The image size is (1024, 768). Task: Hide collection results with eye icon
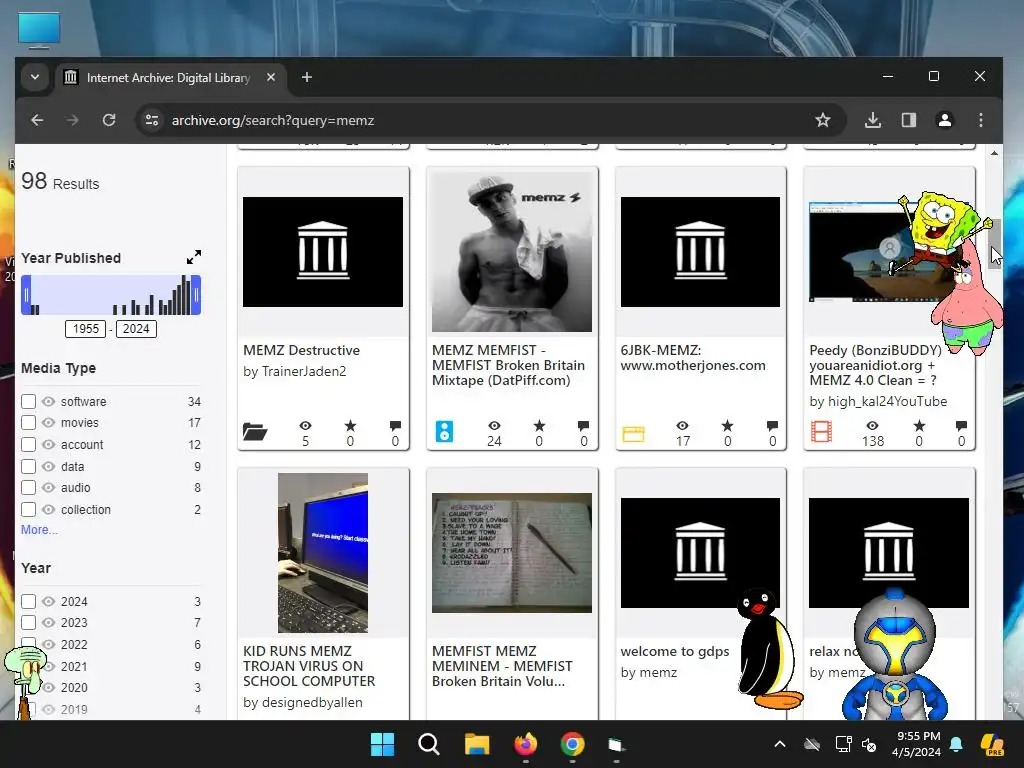pos(48,509)
